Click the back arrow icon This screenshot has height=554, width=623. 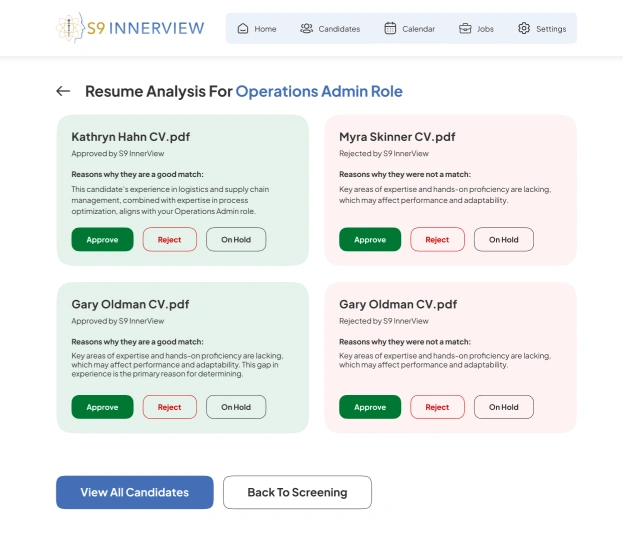point(63,91)
